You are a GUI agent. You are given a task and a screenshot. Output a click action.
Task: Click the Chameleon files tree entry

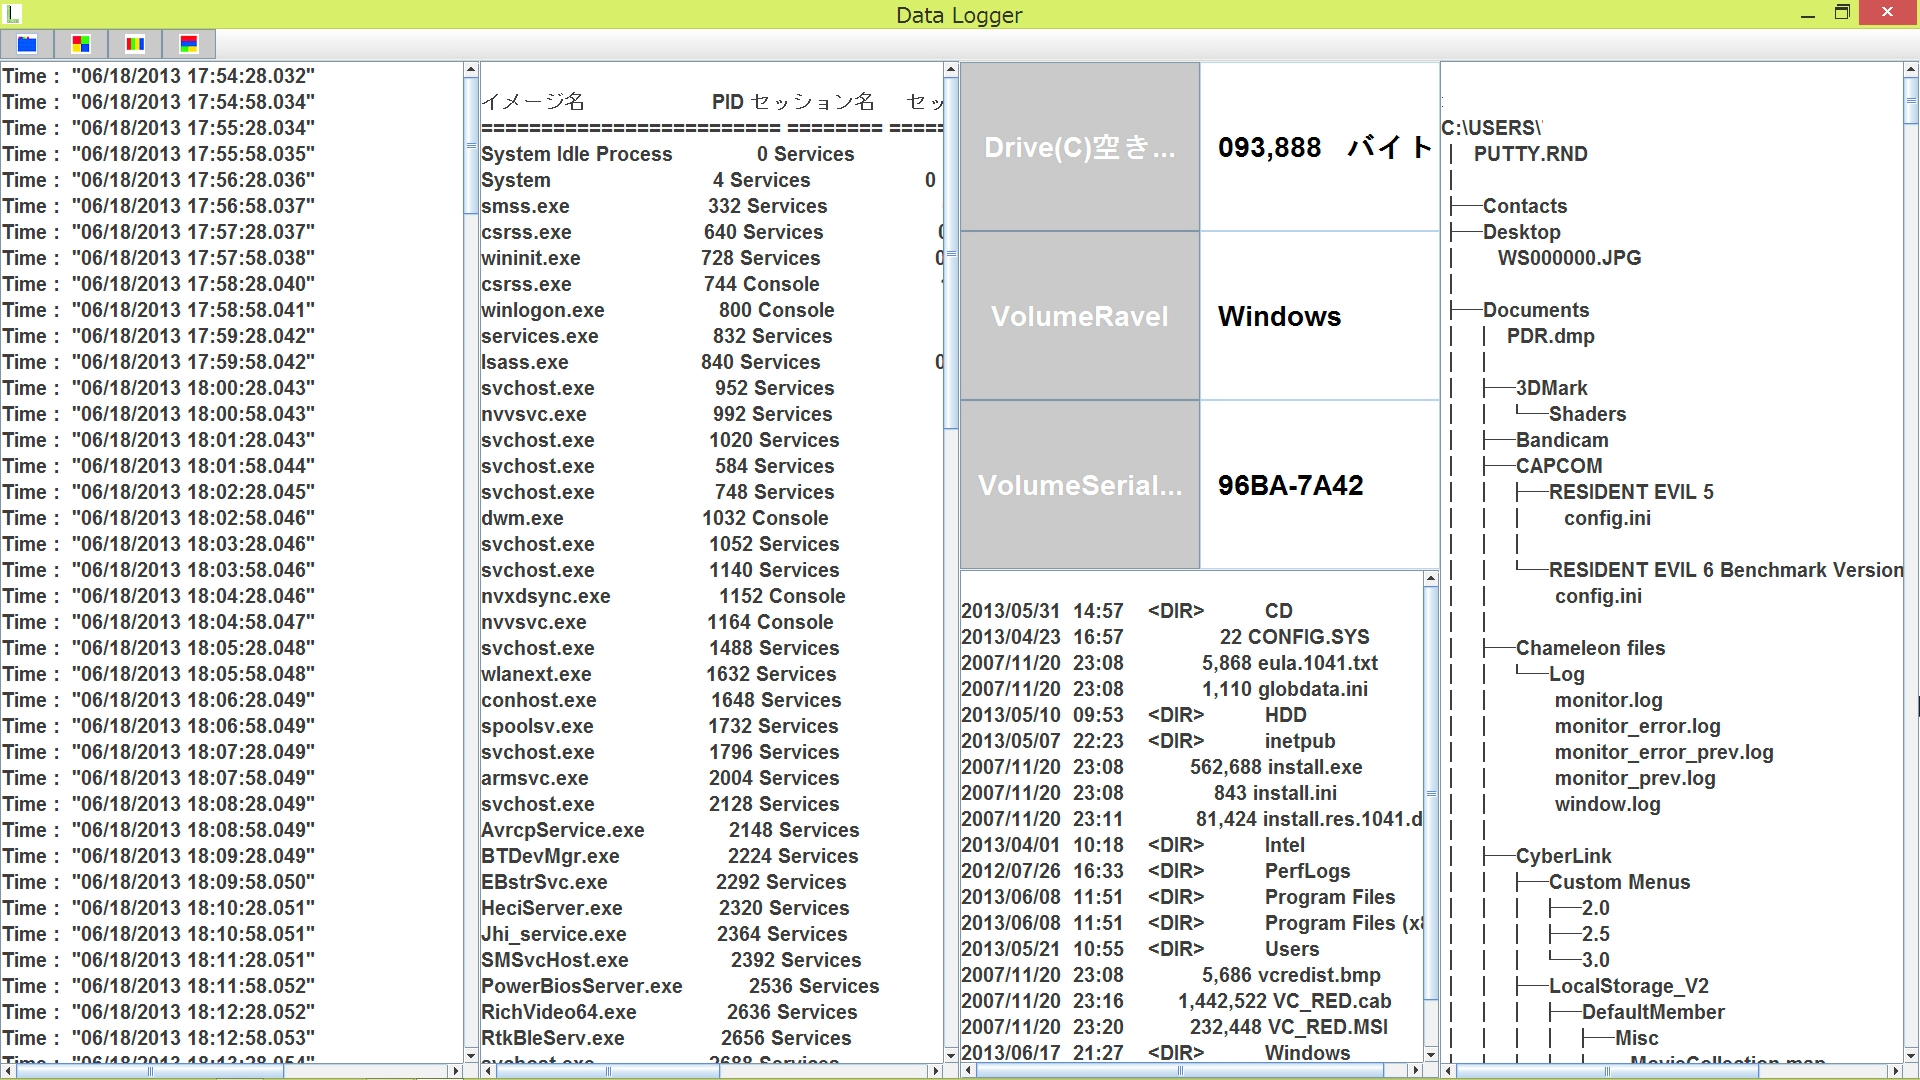(1590, 648)
